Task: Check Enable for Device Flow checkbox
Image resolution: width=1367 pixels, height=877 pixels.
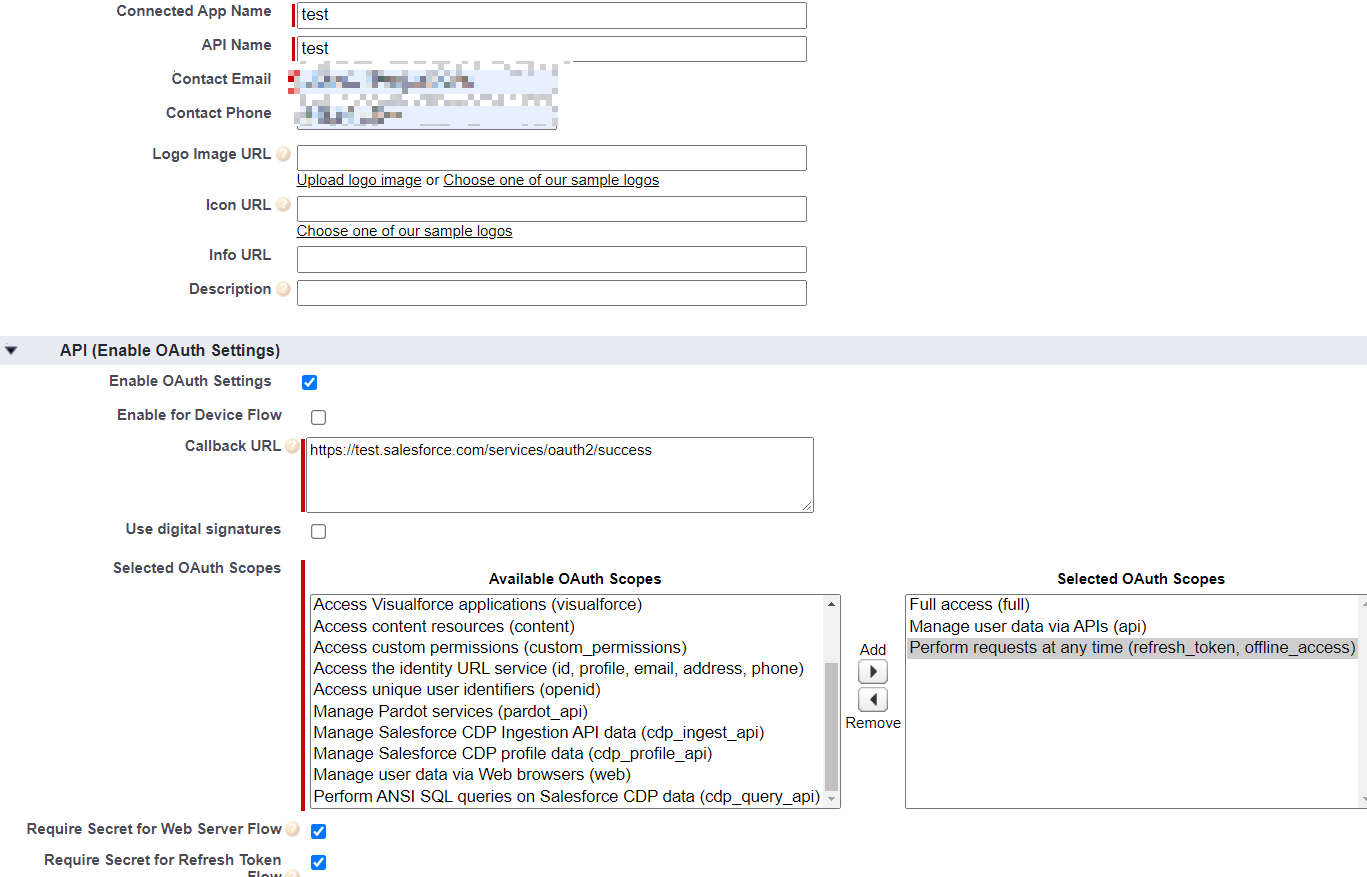Action: [x=318, y=417]
